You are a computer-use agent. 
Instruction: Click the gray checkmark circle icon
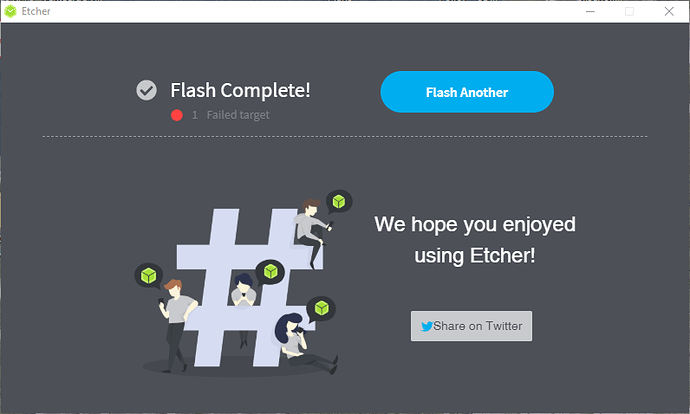(146, 90)
